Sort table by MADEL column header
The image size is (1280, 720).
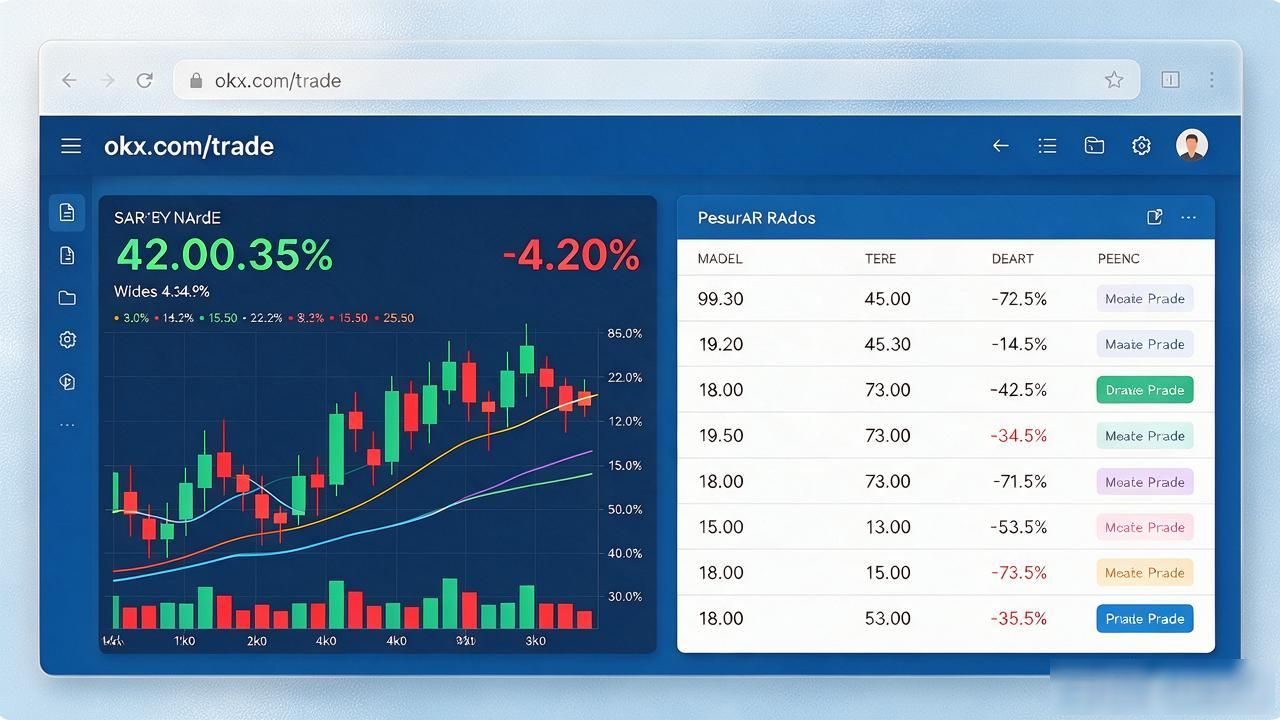tap(720, 258)
